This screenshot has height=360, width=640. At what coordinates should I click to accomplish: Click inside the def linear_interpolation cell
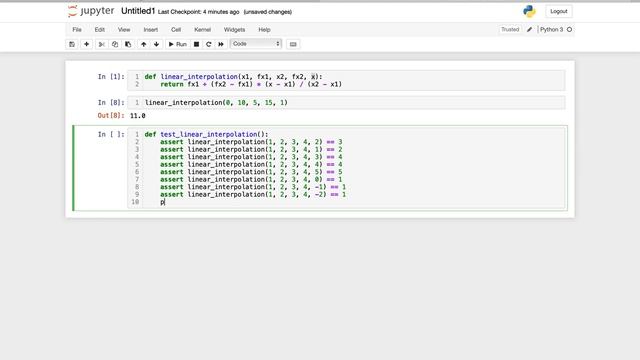pos(347,80)
